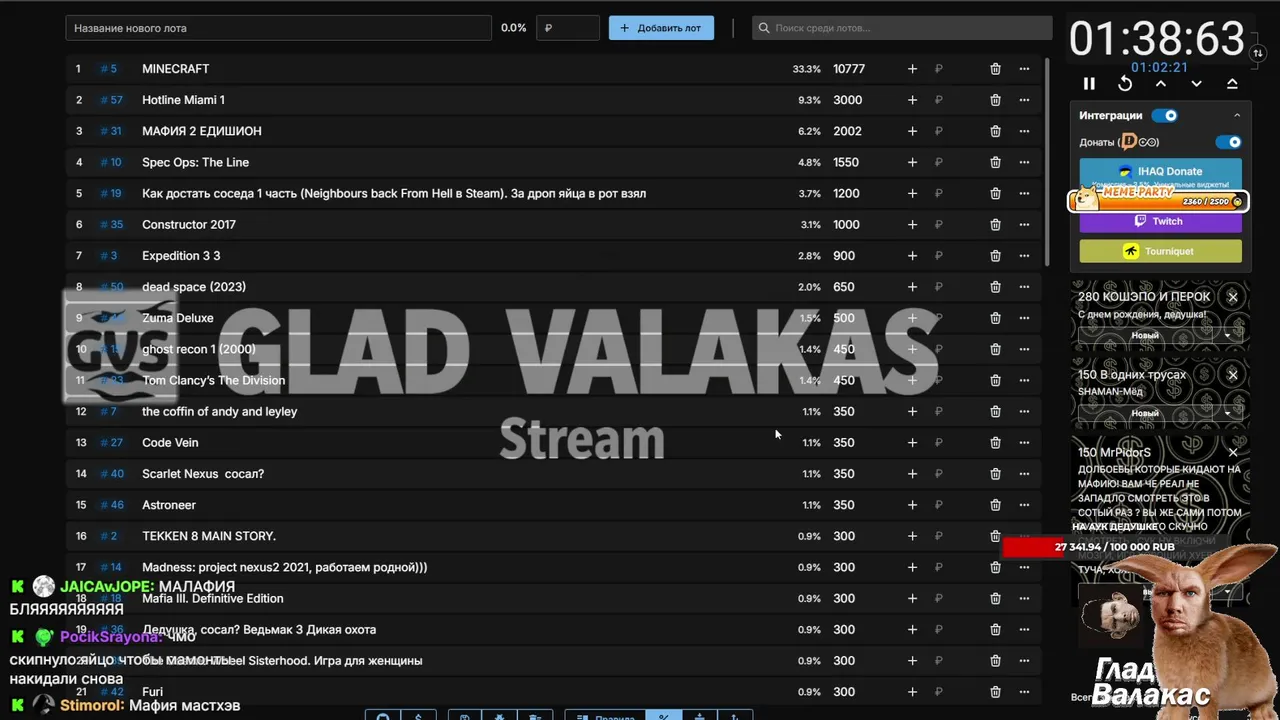Delete the Constructor 2017 lot
This screenshot has height=720, width=1280.
pyautogui.click(x=995, y=224)
